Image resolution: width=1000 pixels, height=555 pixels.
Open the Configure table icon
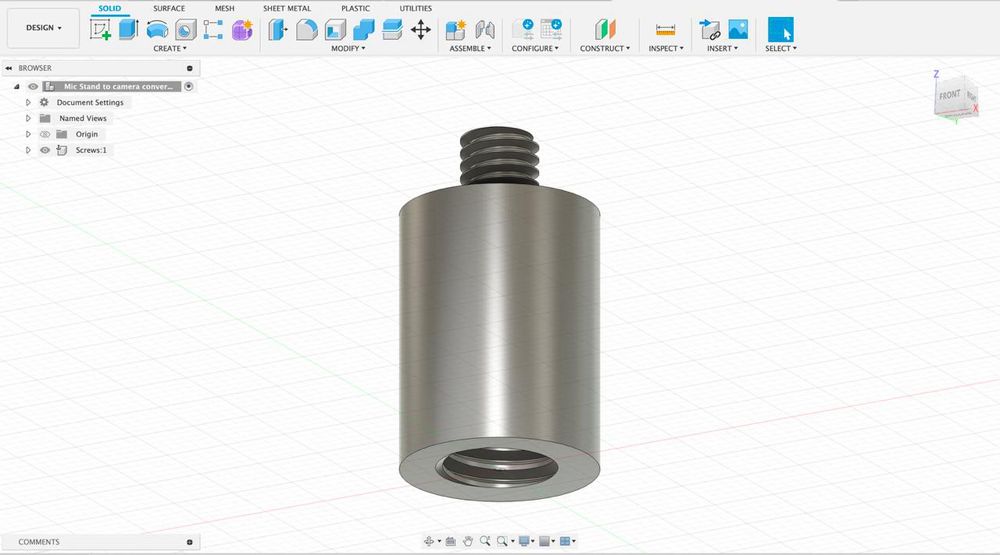[552, 29]
